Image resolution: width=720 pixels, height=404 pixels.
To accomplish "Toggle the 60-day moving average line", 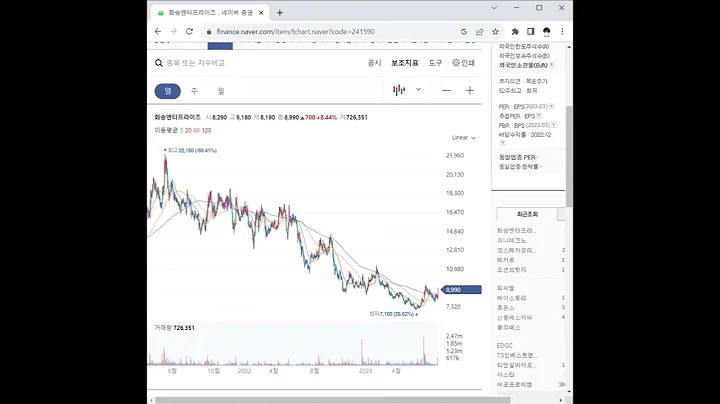I will pos(197,130).
